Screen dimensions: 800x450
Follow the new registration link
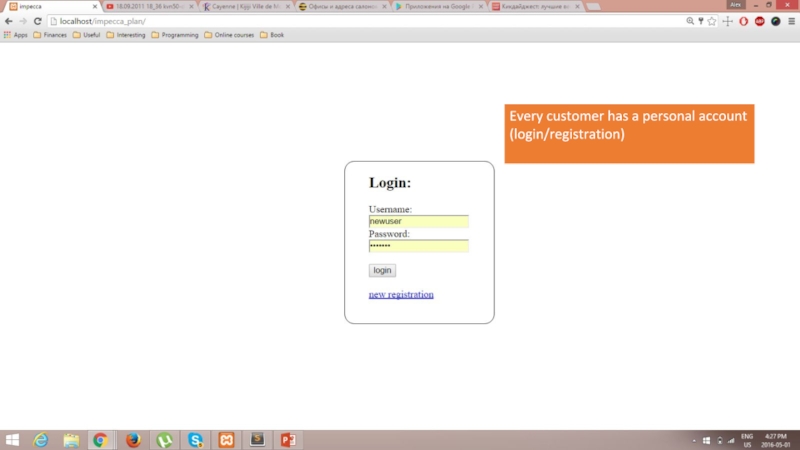(401, 295)
